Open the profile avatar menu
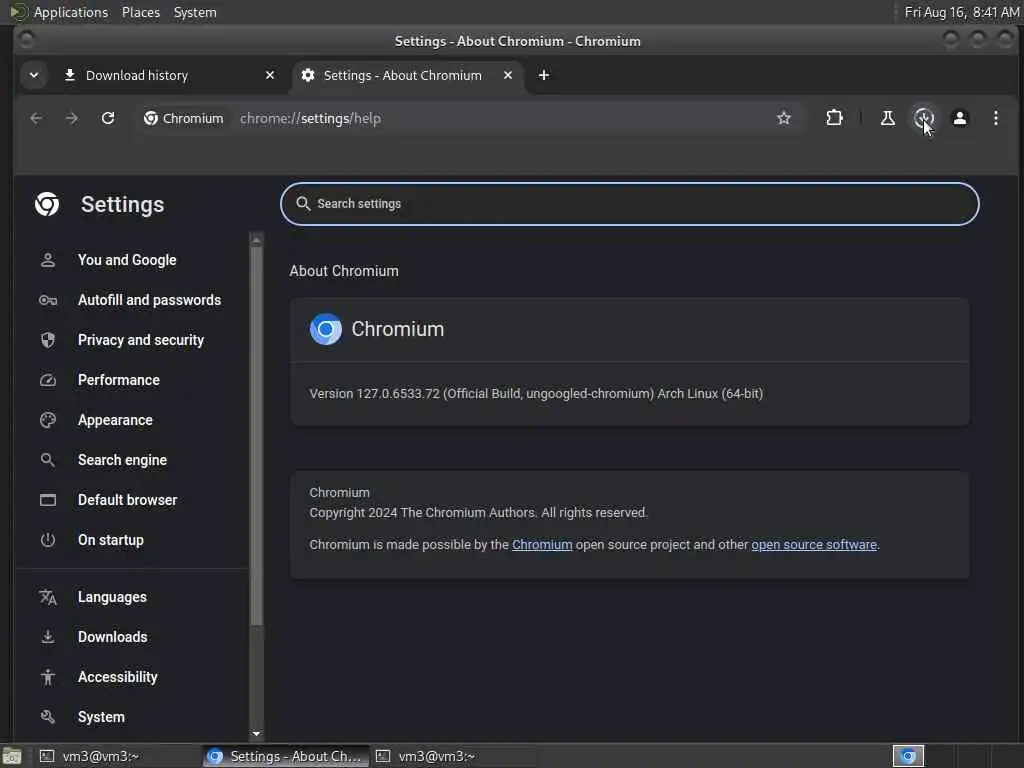Image resolution: width=1024 pixels, height=768 pixels. coord(959,118)
